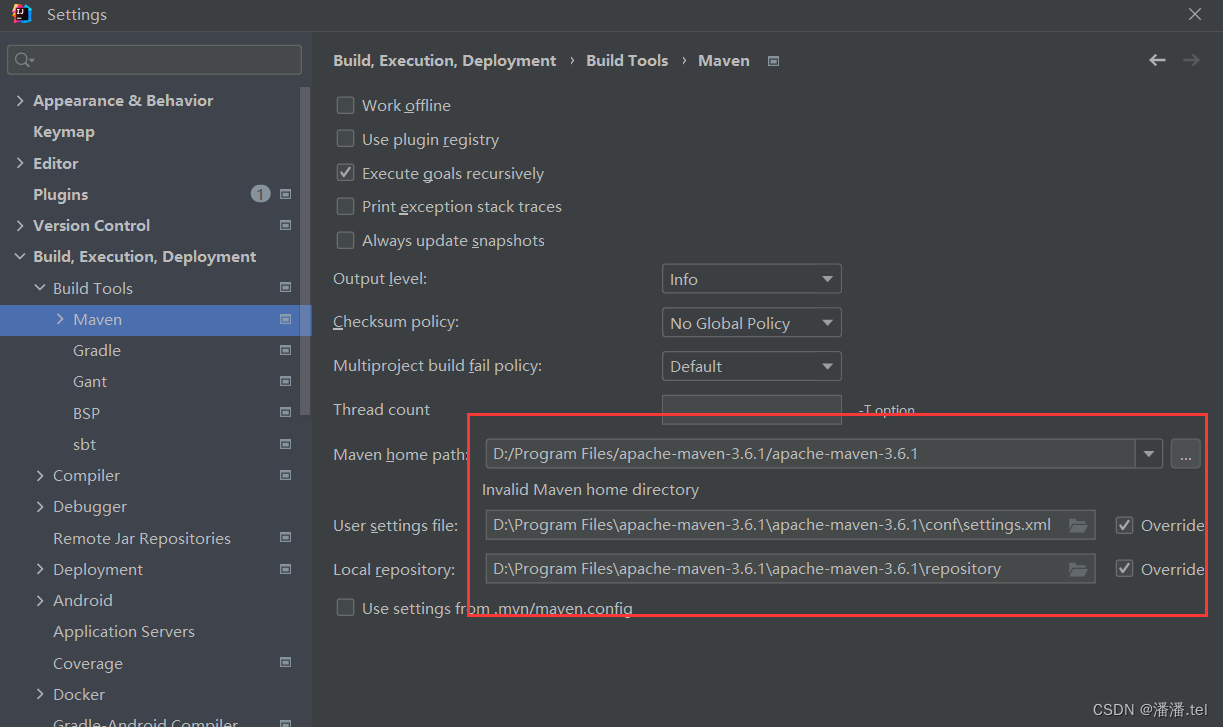The image size is (1223, 727).
Task: Expand Appearance & Behavior section
Action: [20, 100]
